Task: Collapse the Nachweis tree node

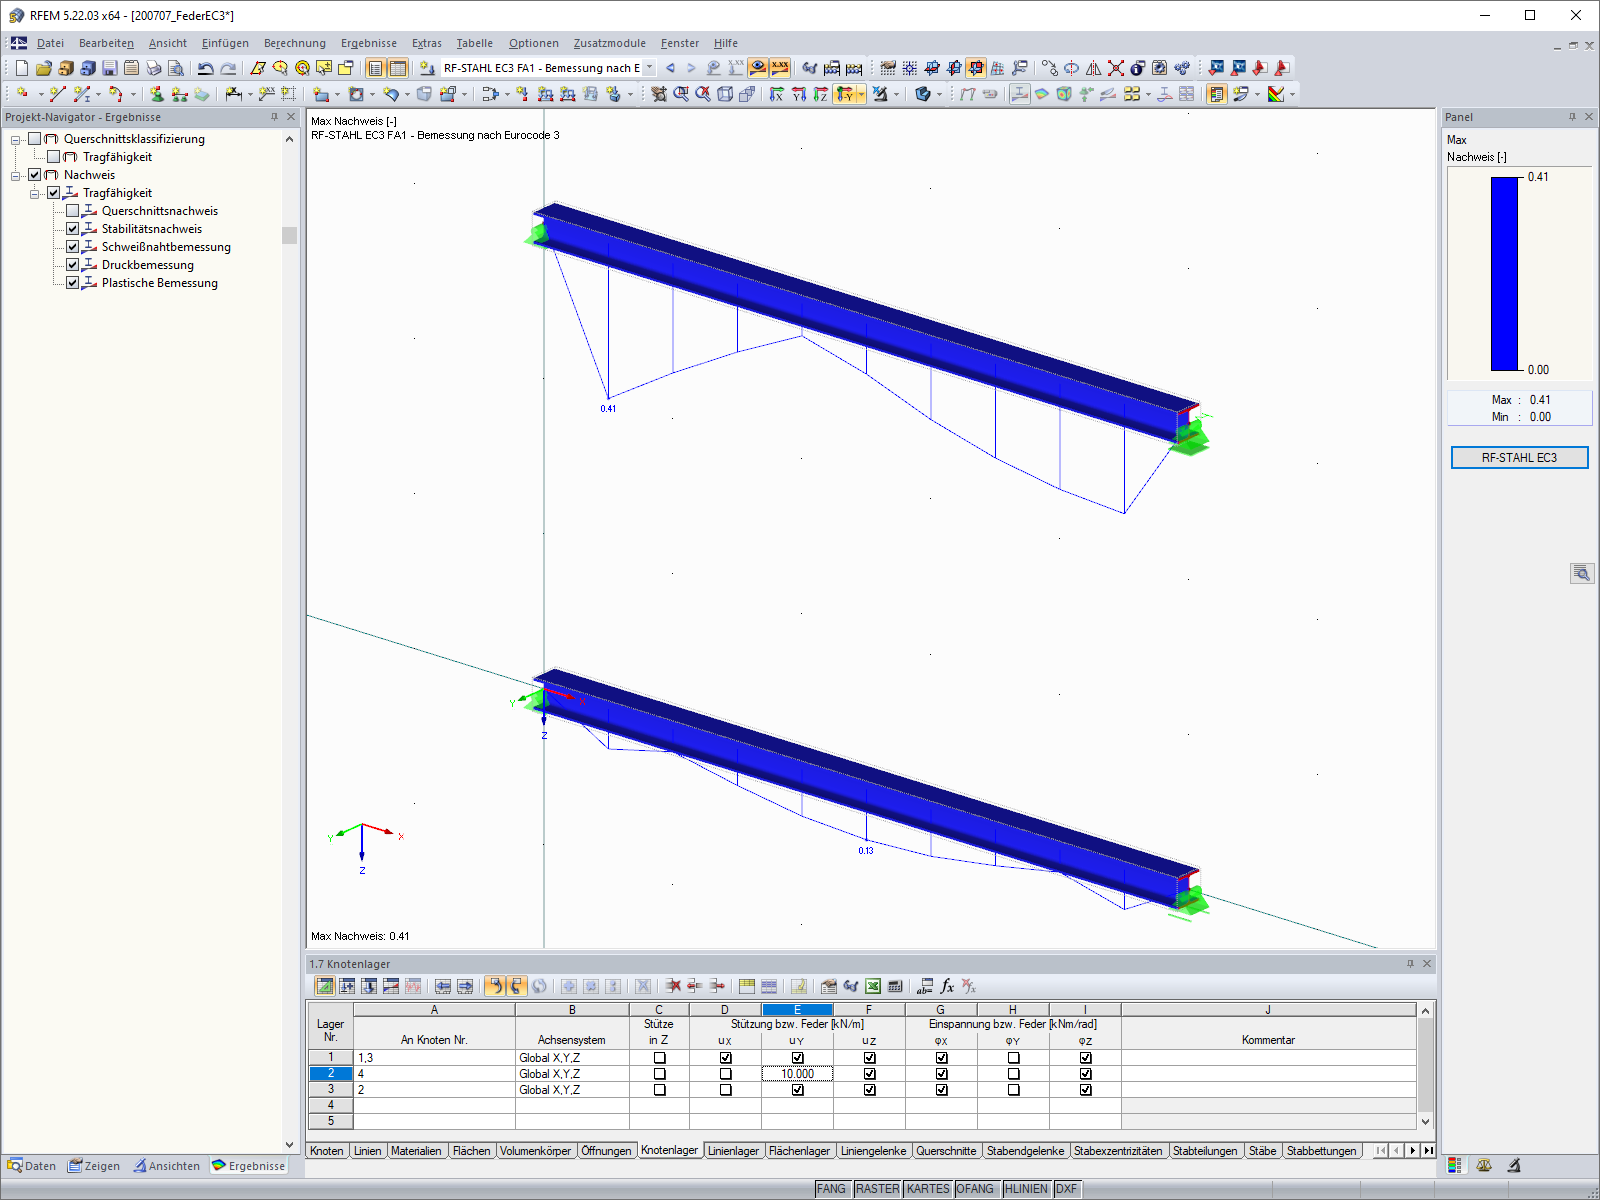Action: (16, 175)
